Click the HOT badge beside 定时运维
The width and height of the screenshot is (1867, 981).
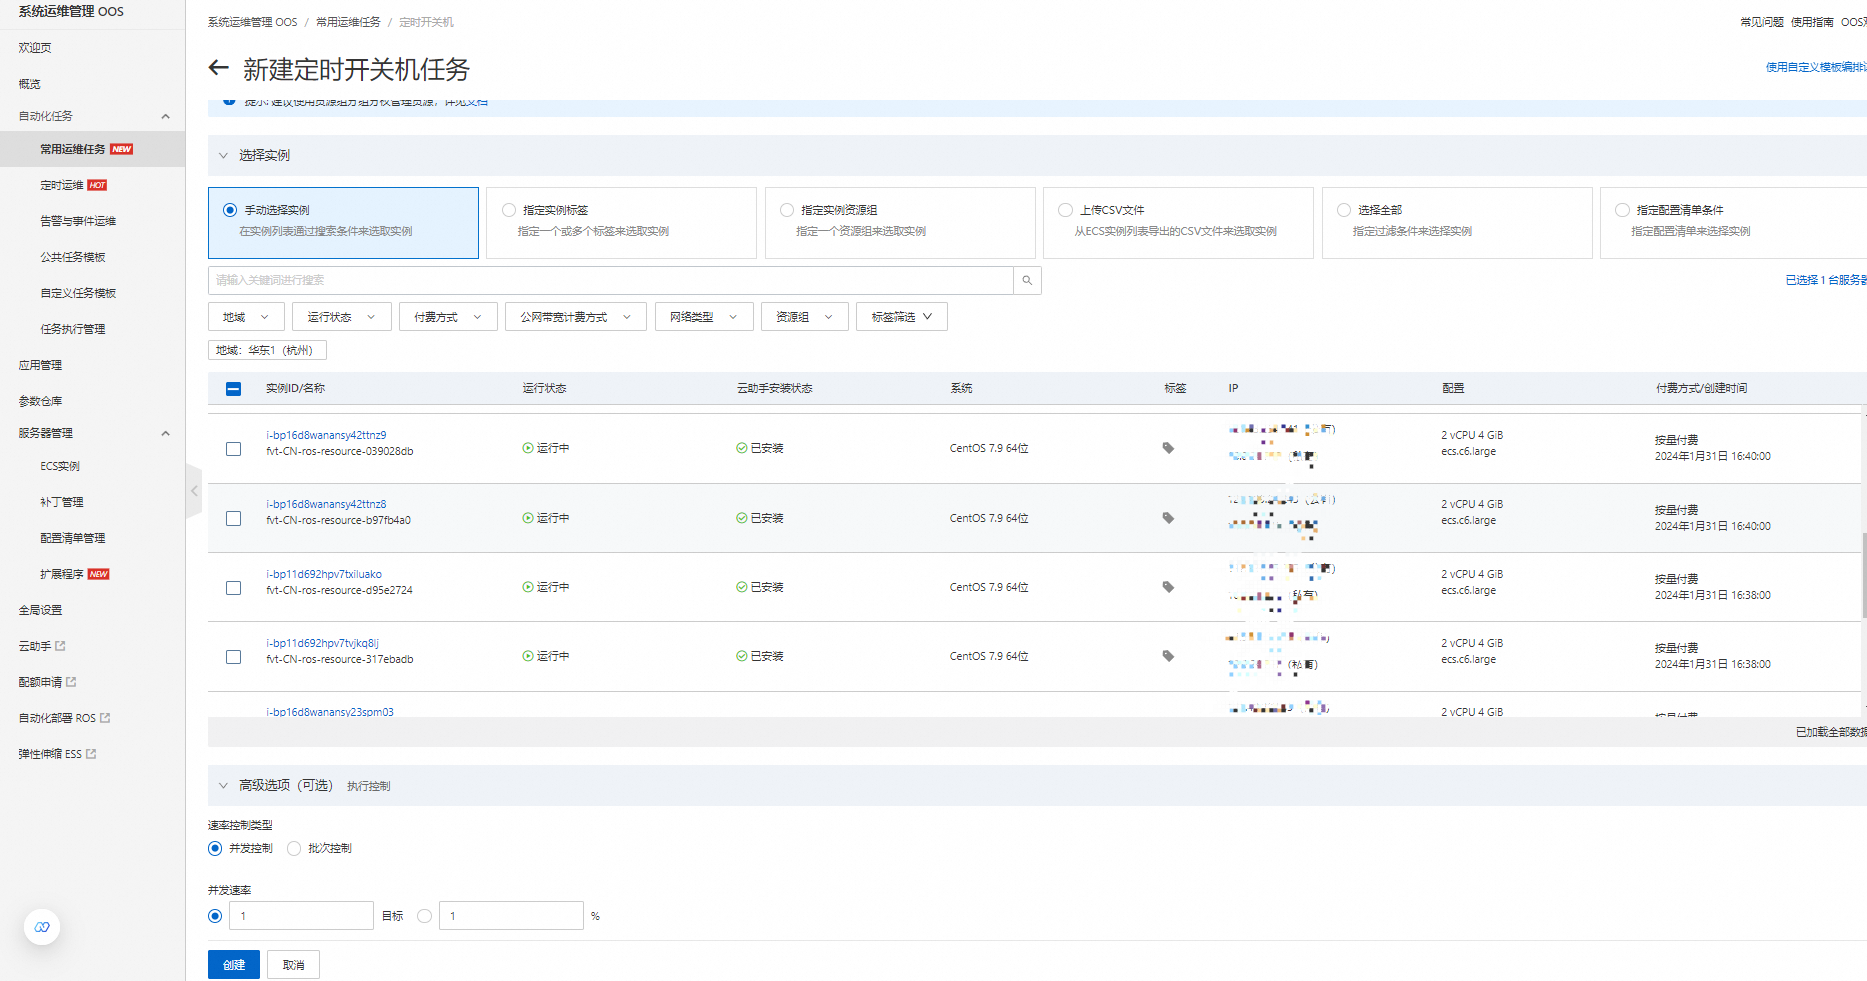97,185
